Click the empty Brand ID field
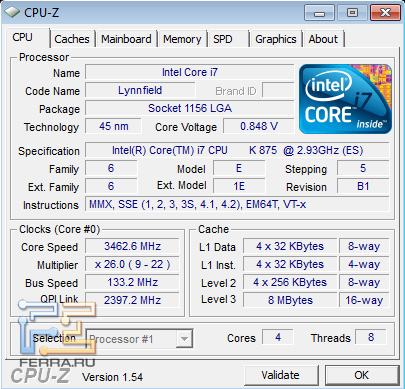The image size is (405, 389). click(x=278, y=90)
